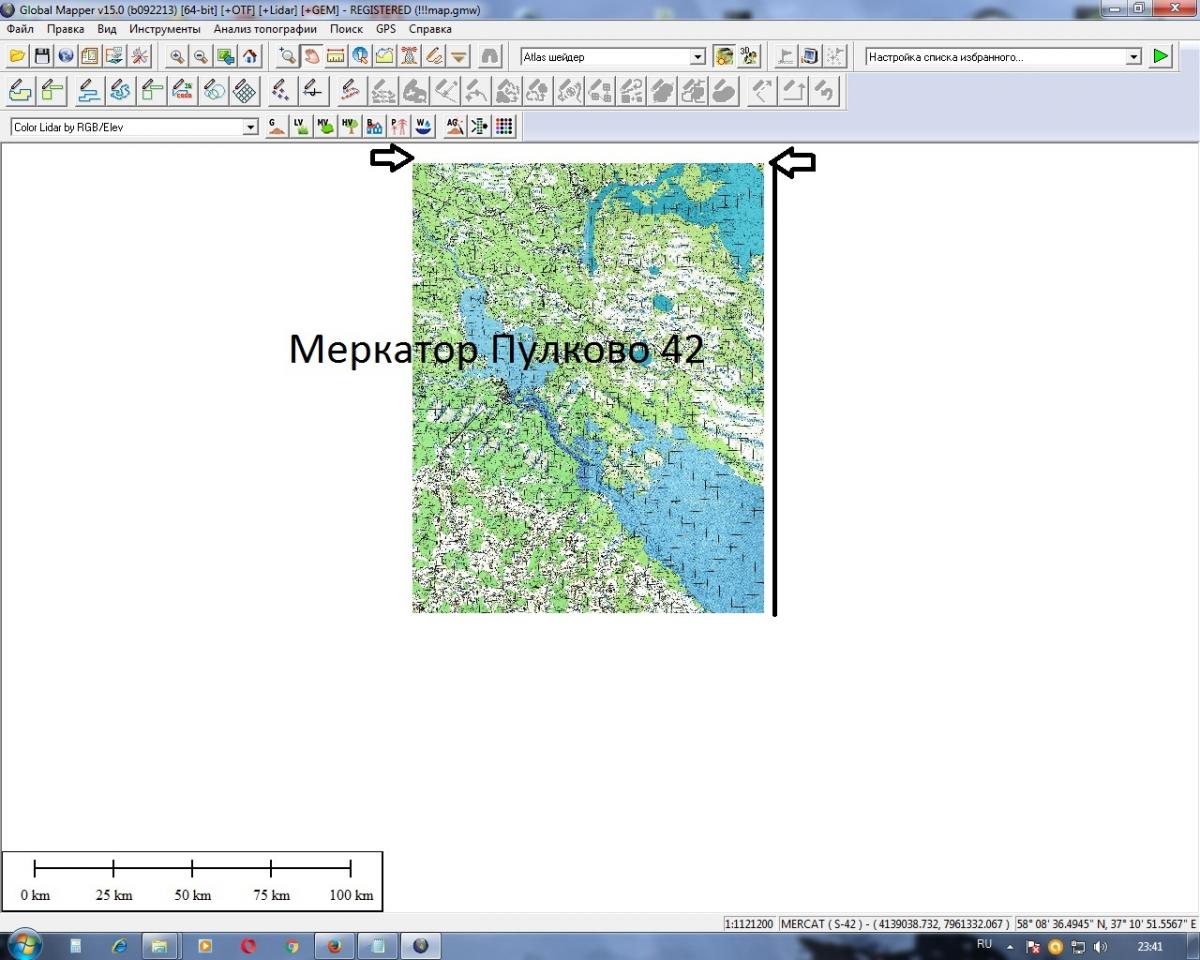Image resolution: width=1200 pixels, height=960 pixels.
Task: Select the Feature Info tool
Action: pos(360,56)
